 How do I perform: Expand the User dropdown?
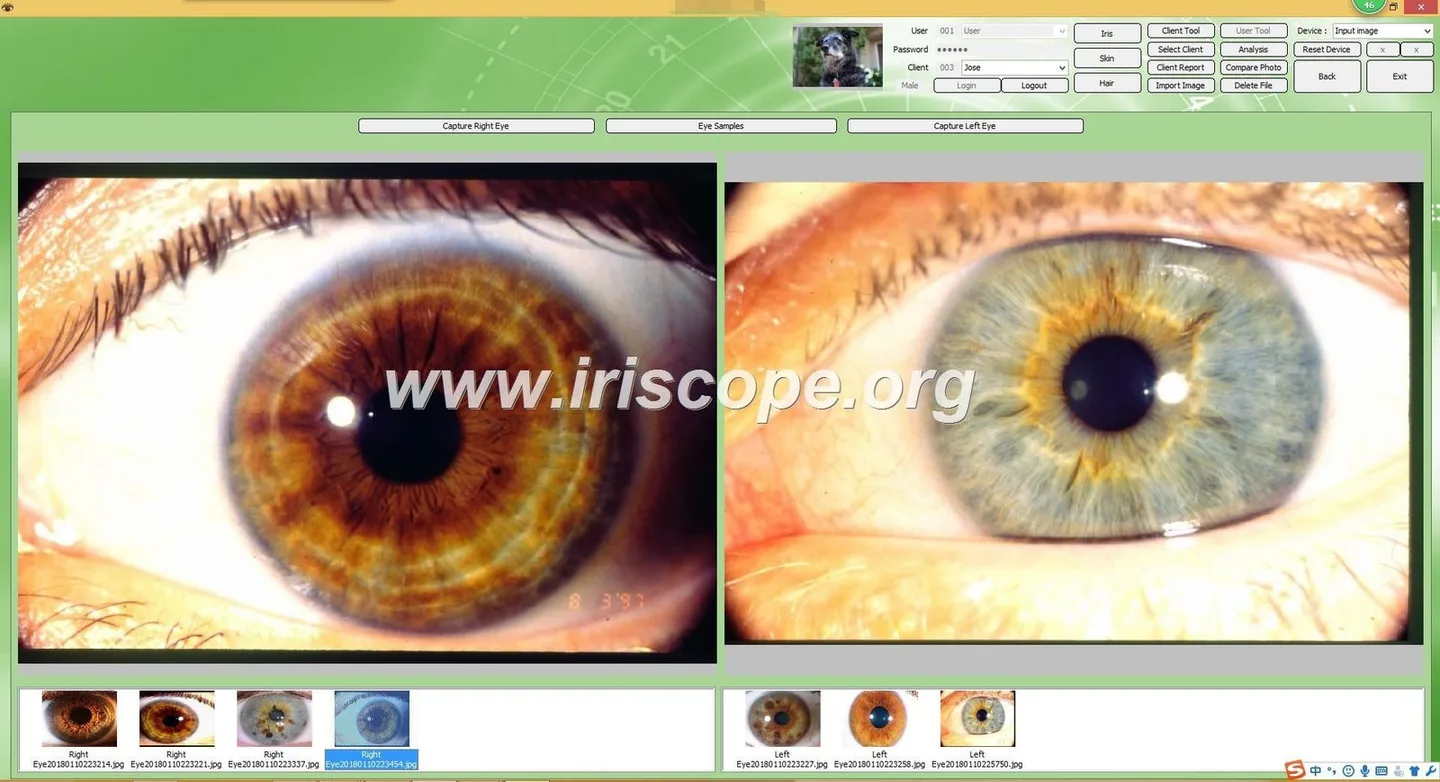1014,31
